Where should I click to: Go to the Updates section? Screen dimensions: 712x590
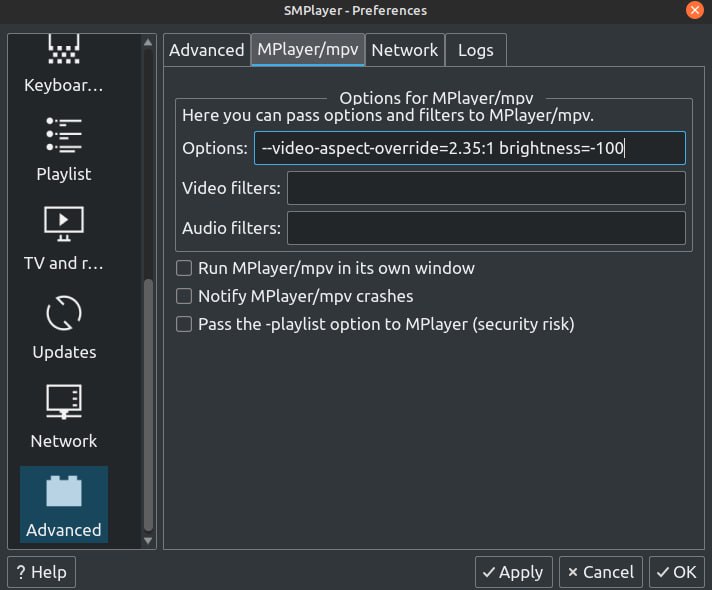tap(64, 327)
